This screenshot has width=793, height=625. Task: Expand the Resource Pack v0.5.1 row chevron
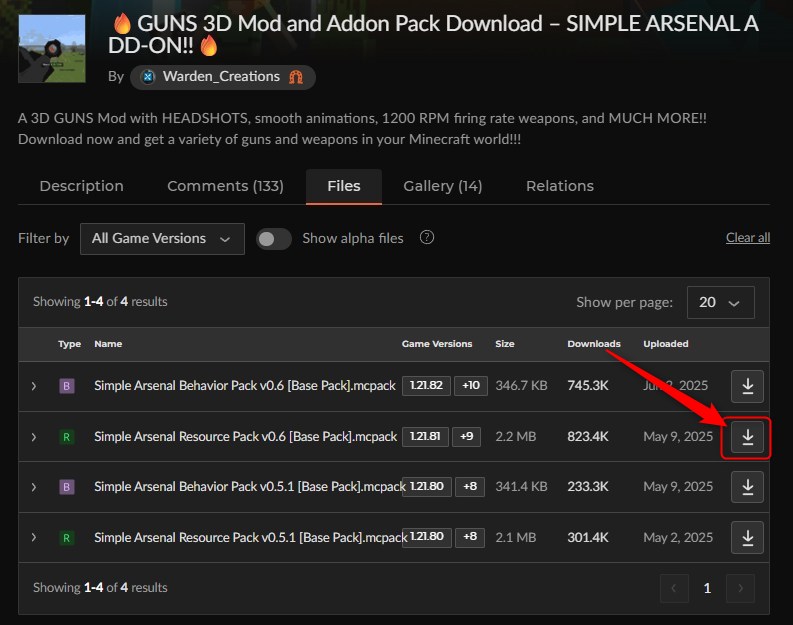34,538
